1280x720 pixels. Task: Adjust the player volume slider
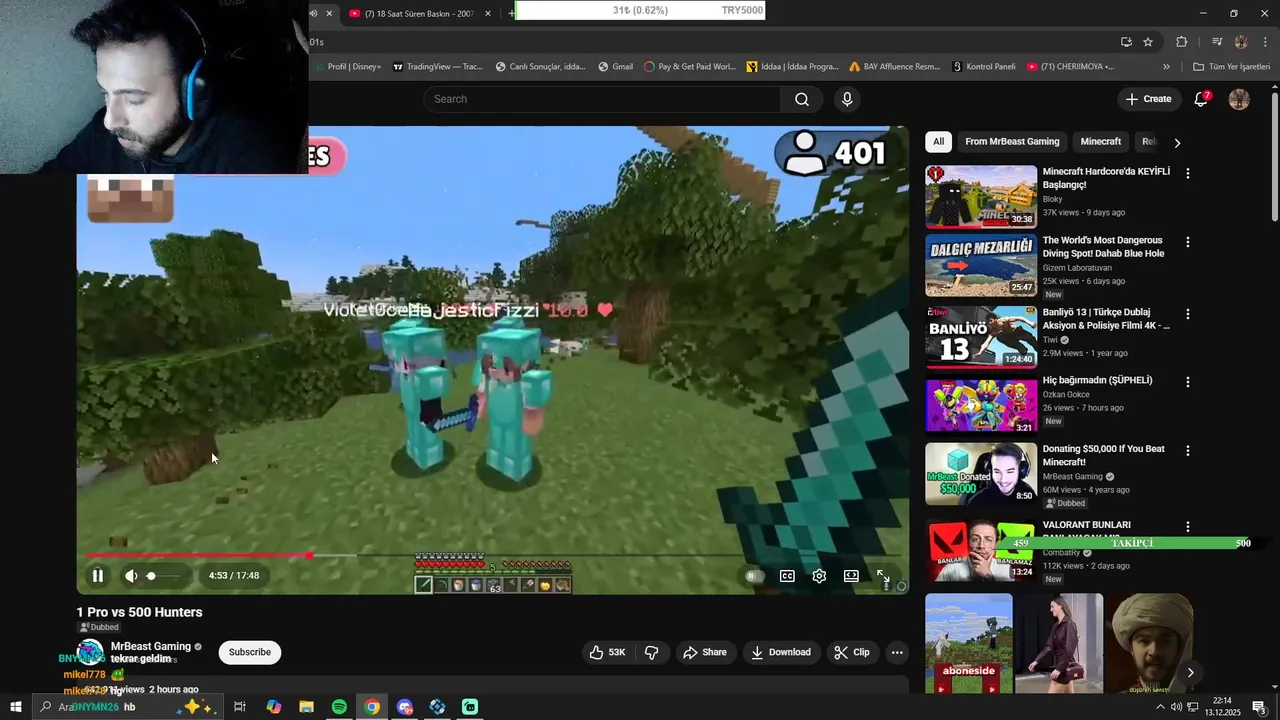tap(165, 576)
